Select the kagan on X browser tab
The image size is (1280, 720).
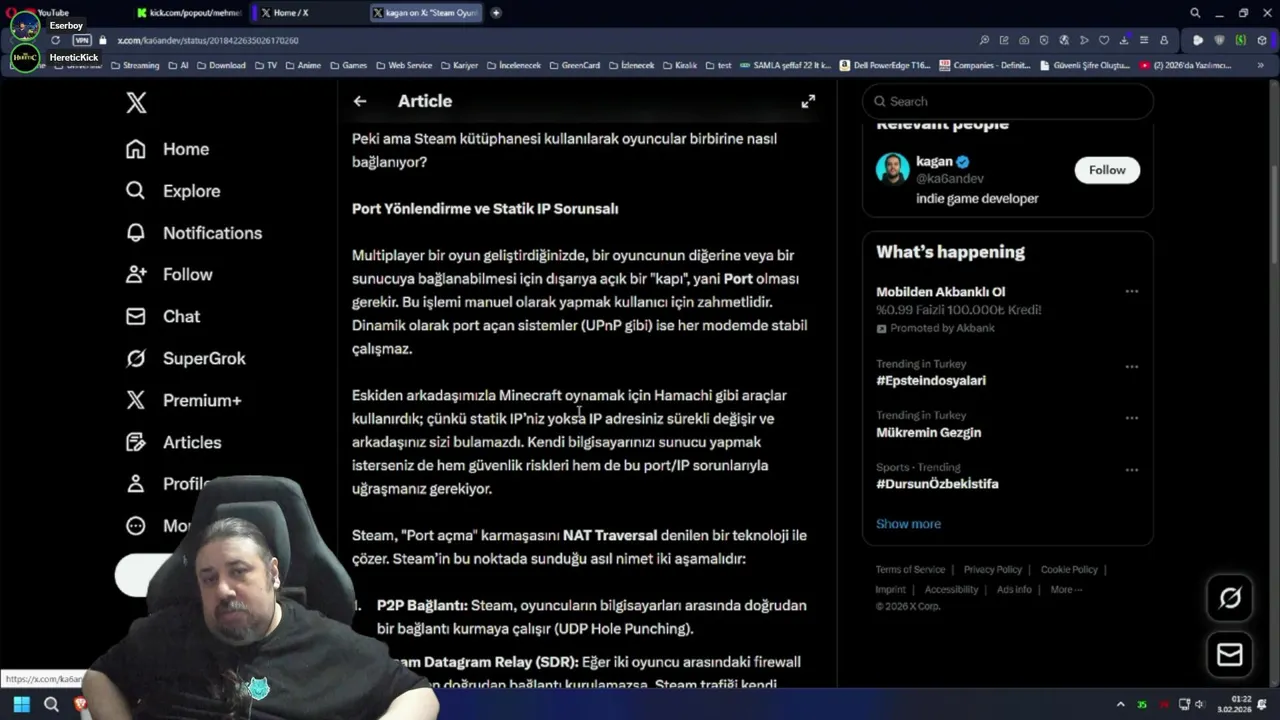click(x=424, y=13)
